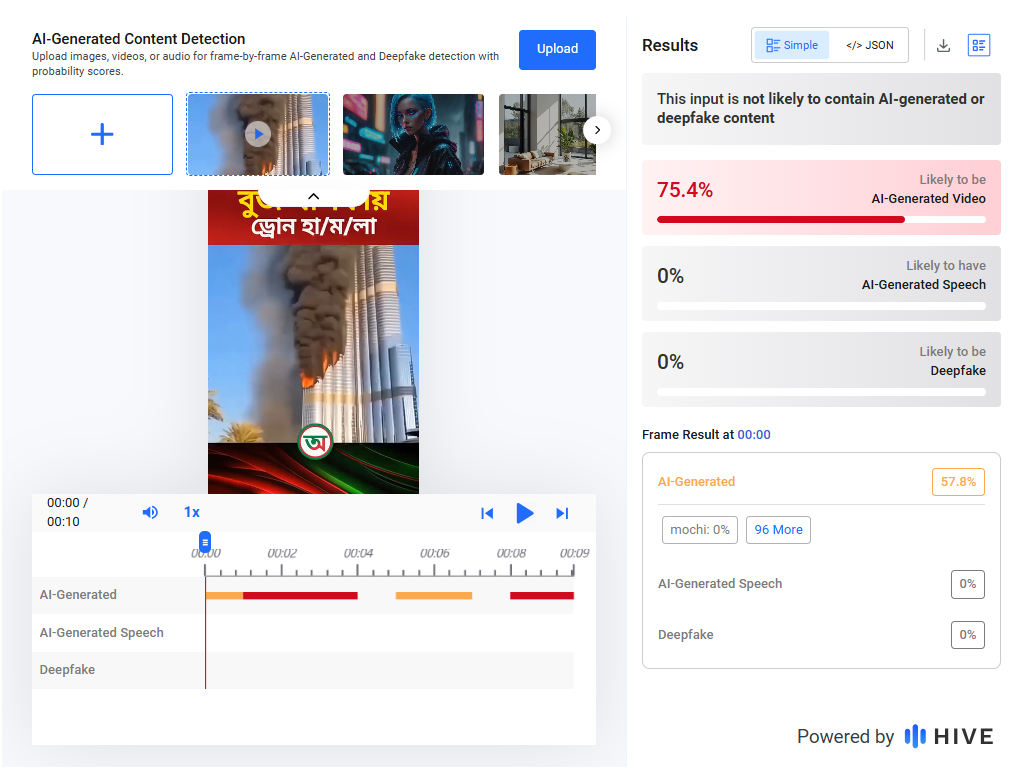Click the timeline playhead handle
This screenshot has width=1016, height=768.
(x=205, y=542)
